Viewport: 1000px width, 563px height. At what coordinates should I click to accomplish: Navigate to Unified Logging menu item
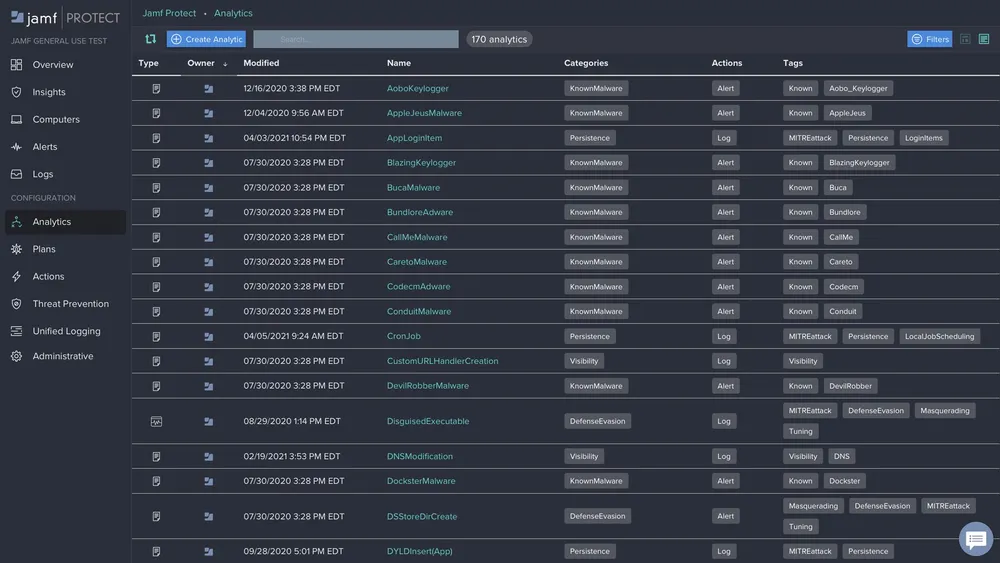click(x=66, y=331)
